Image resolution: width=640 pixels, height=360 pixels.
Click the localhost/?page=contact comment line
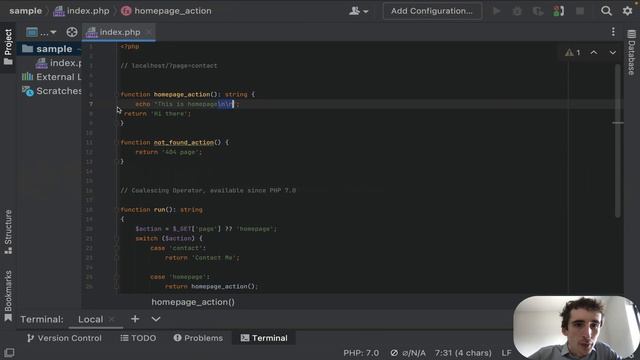coord(169,66)
